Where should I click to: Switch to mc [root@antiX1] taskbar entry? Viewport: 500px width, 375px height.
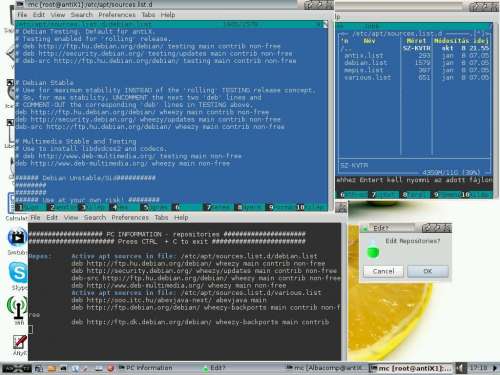(411, 368)
